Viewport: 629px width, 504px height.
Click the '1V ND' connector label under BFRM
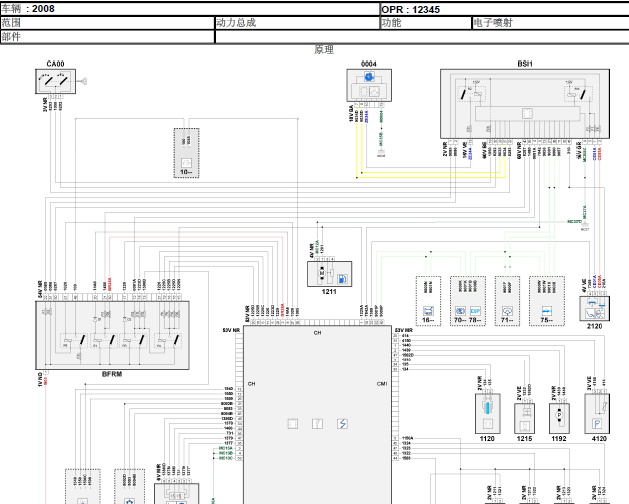point(40,379)
